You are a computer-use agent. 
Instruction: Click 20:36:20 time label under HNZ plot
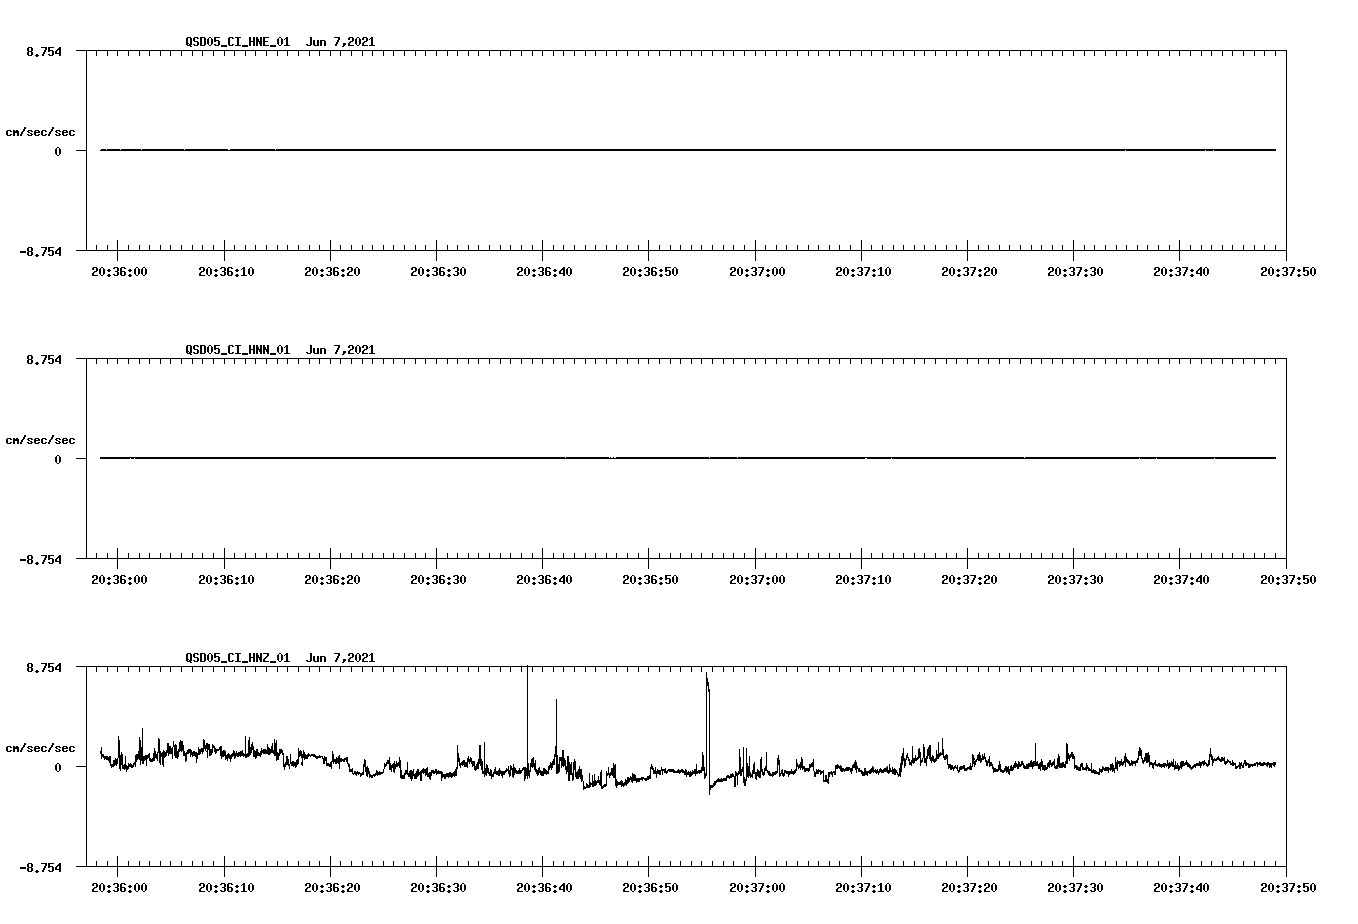(331, 888)
